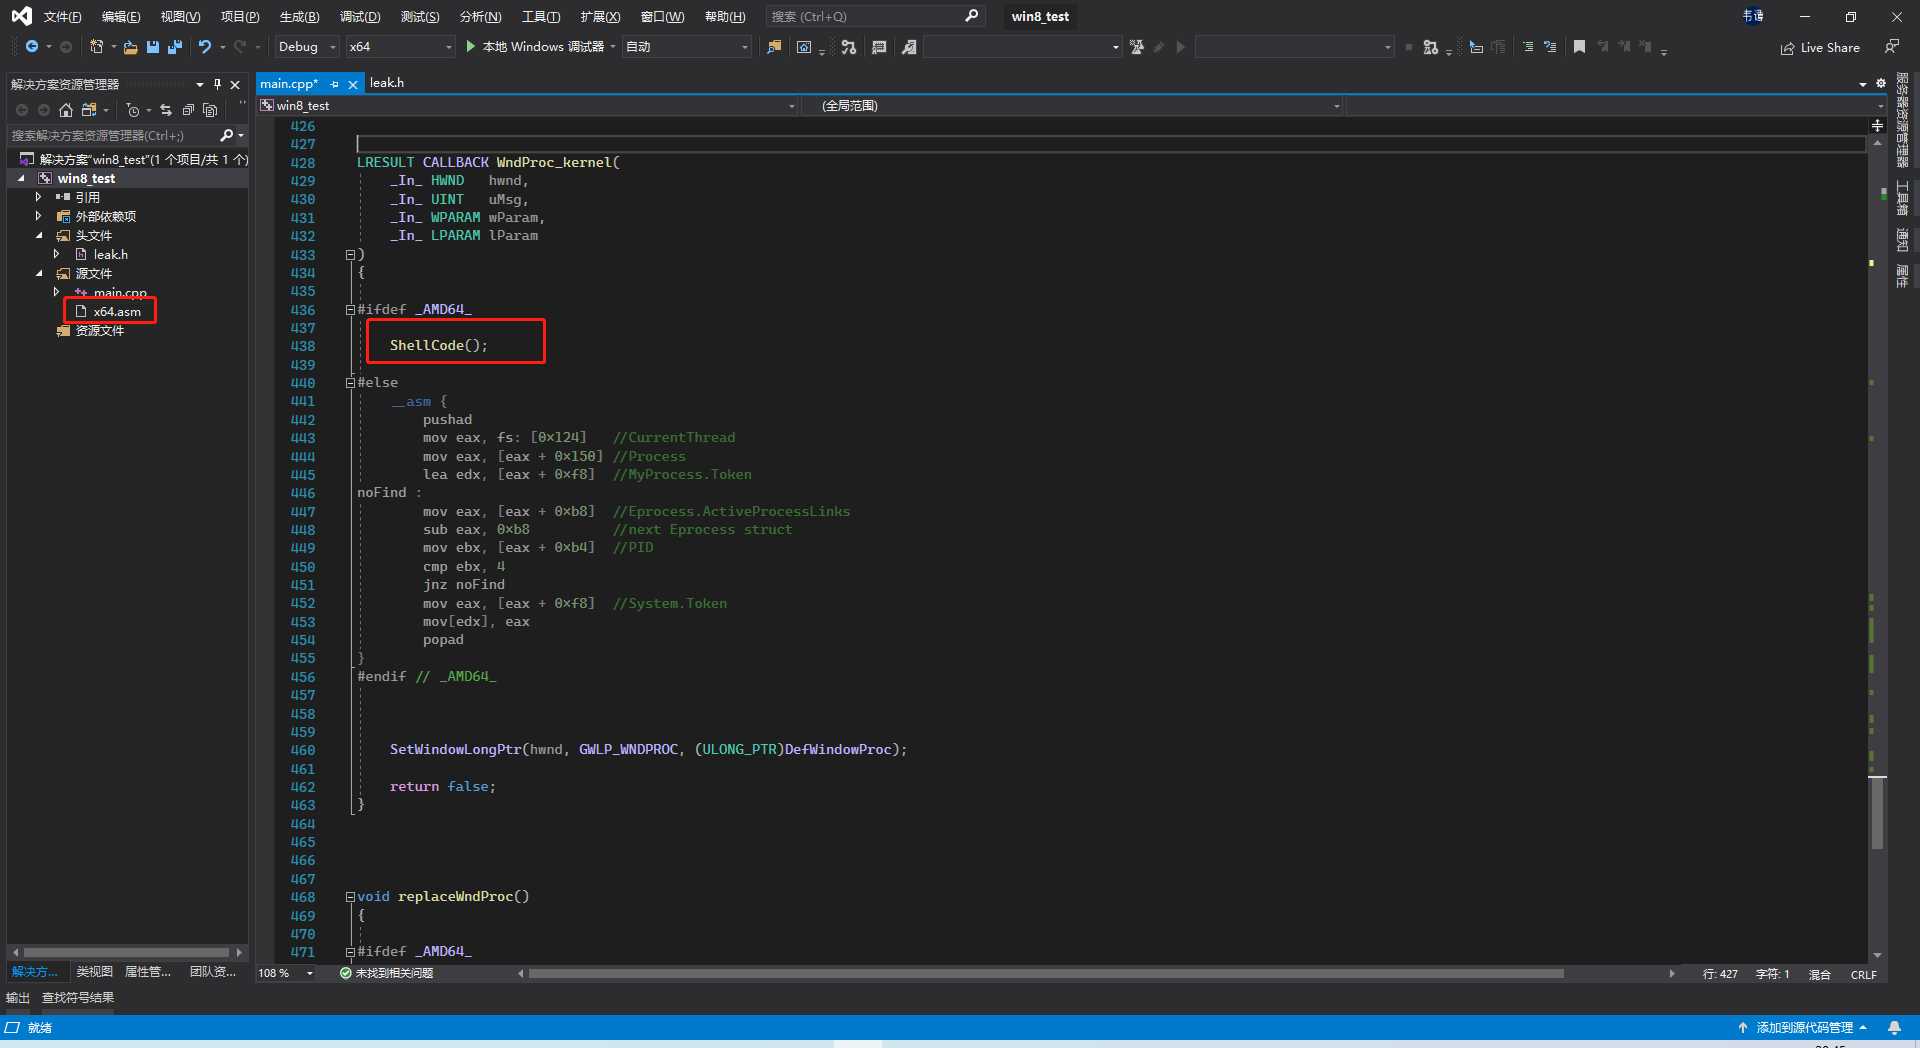1920x1048 pixels.
Task: Toggle auto-hide pin of Solution Explorer panel
Action: (217, 84)
